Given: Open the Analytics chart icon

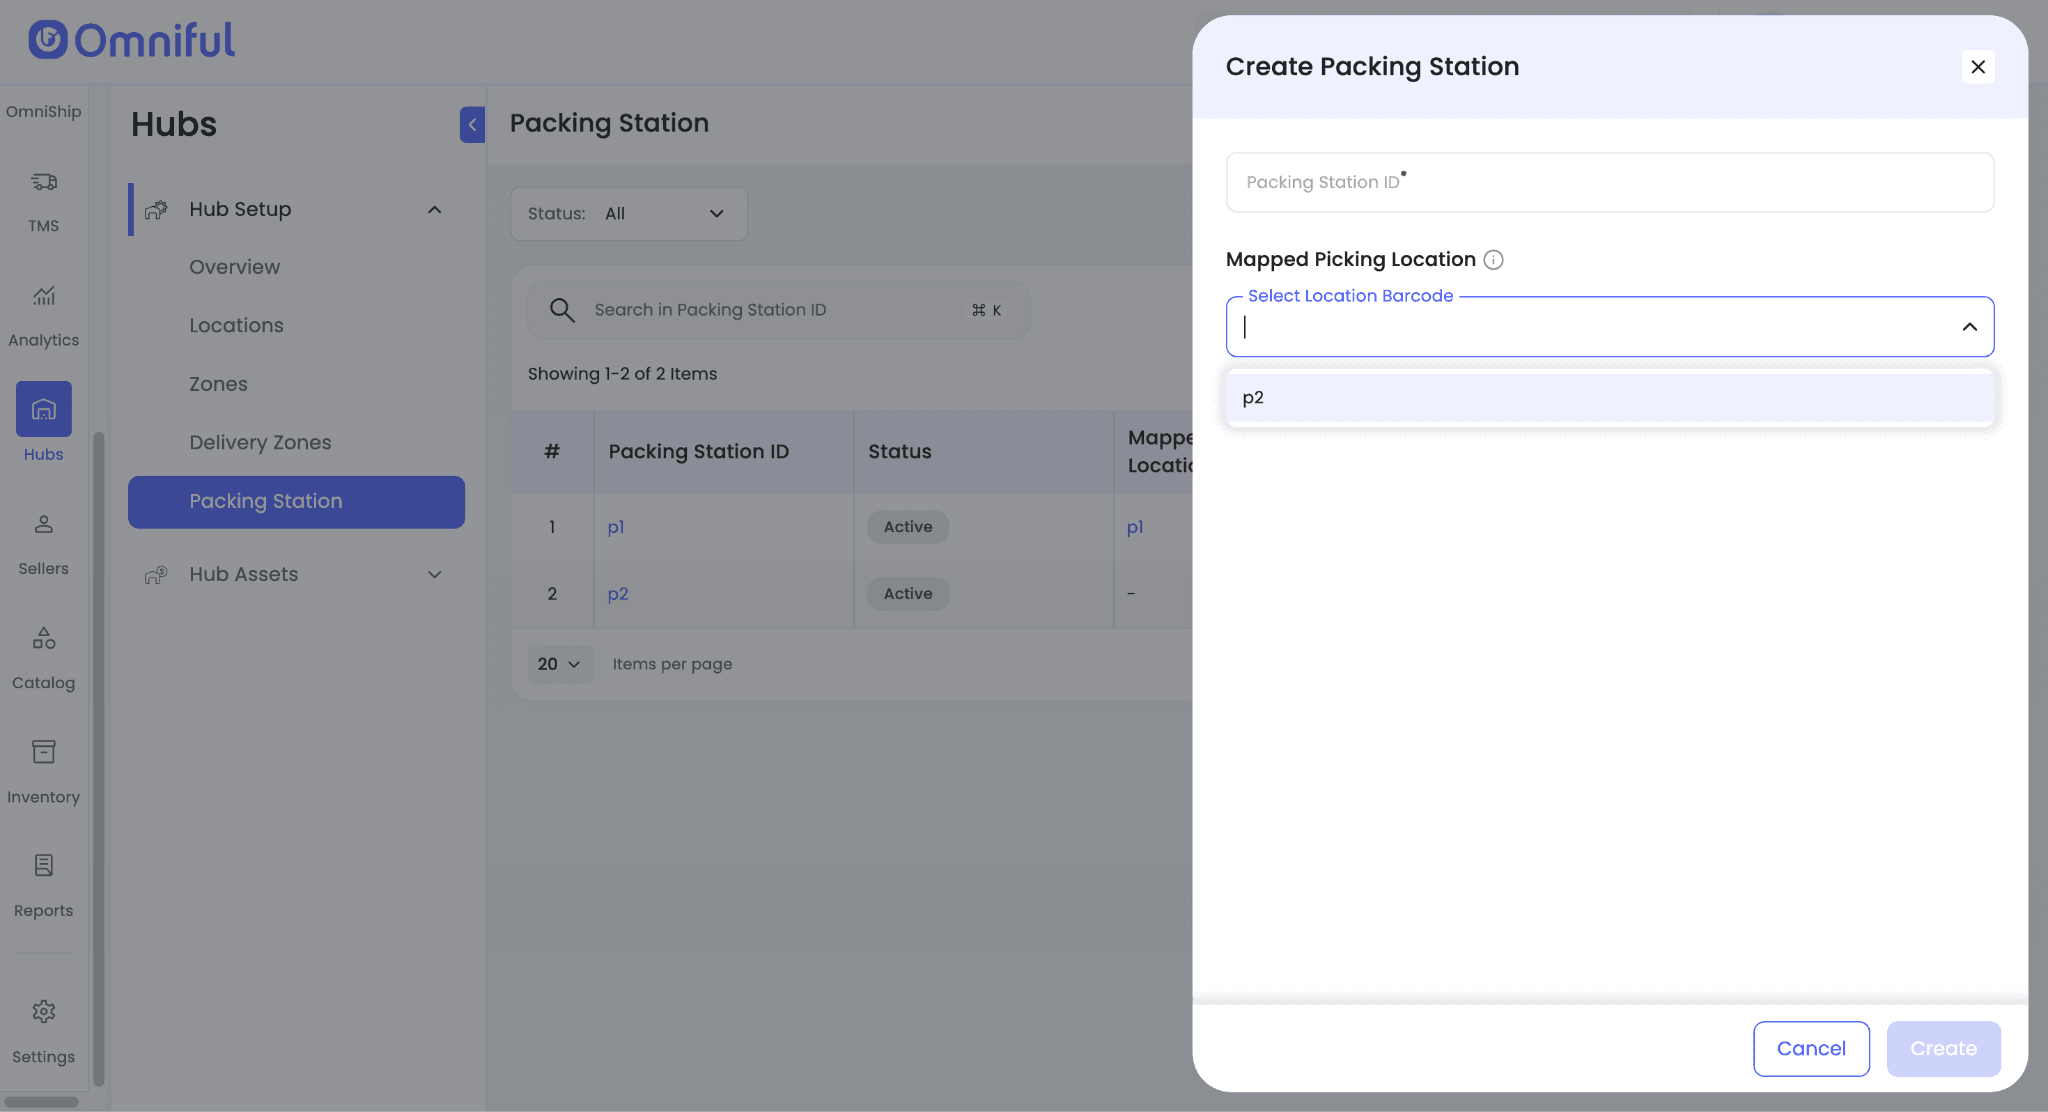Looking at the screenshot, I should tap(43, 296).
